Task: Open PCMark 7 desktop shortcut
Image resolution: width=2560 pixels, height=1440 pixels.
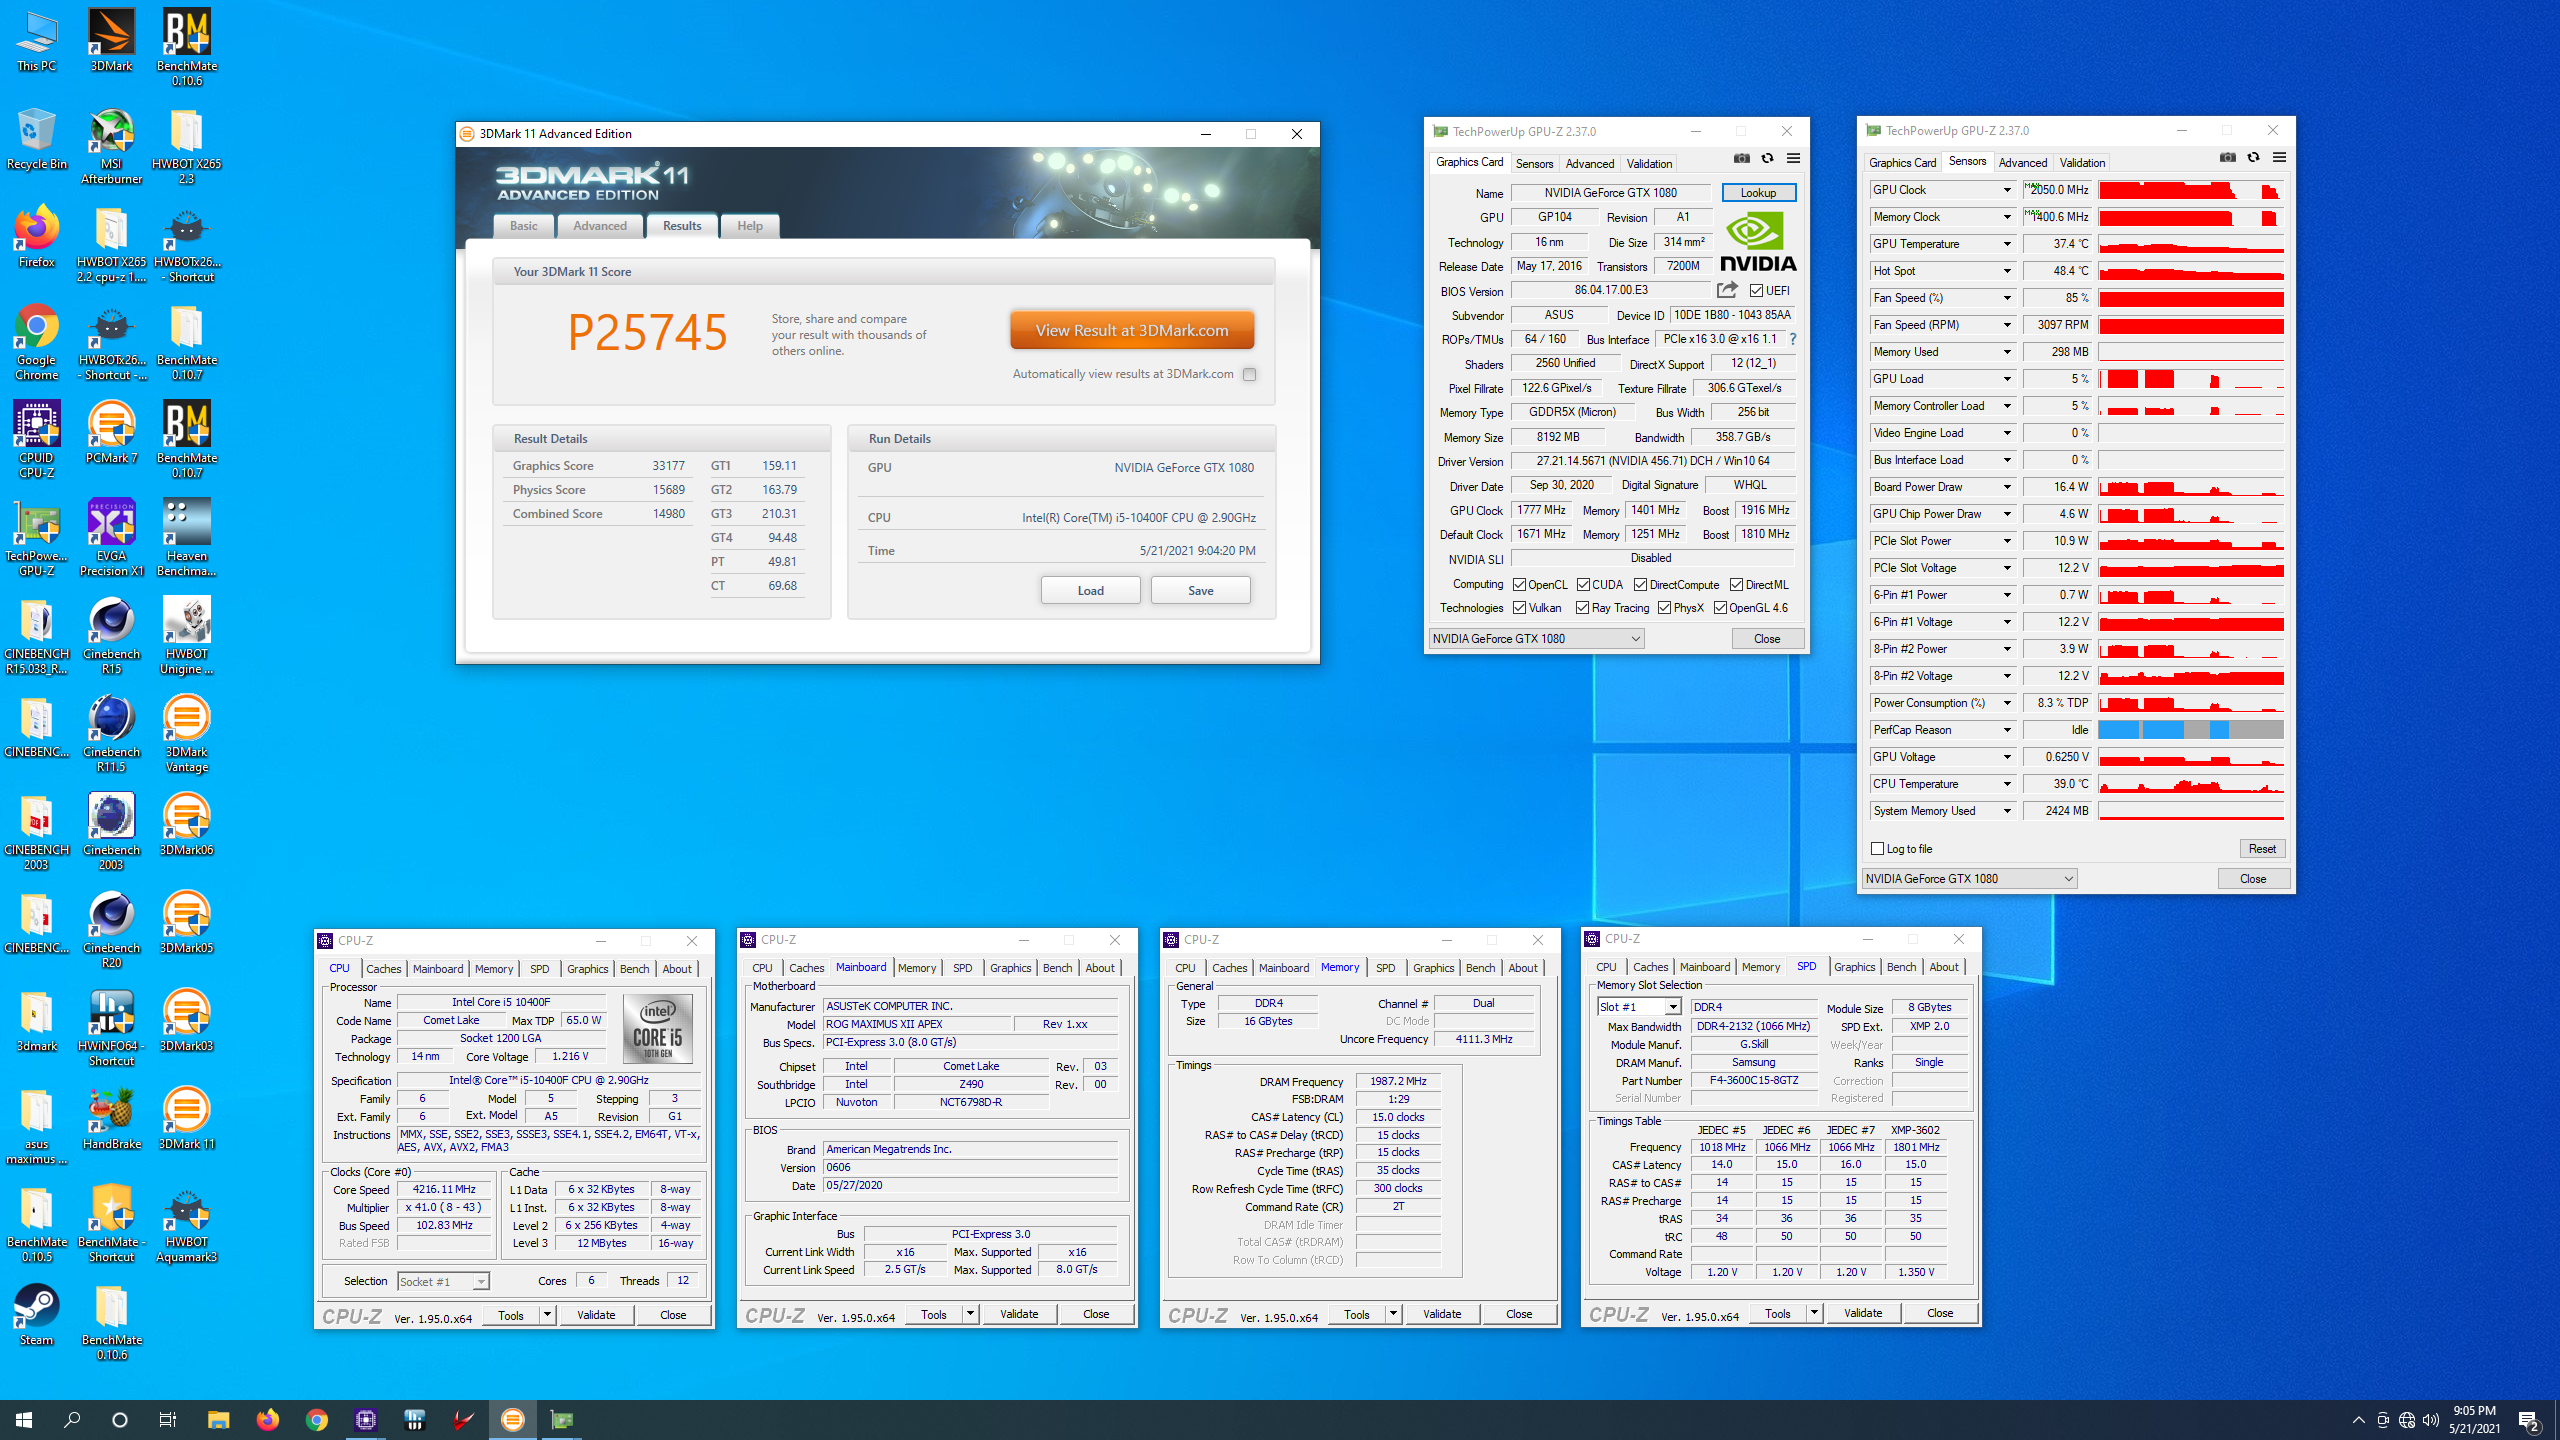Action: (x=111, y=433)
